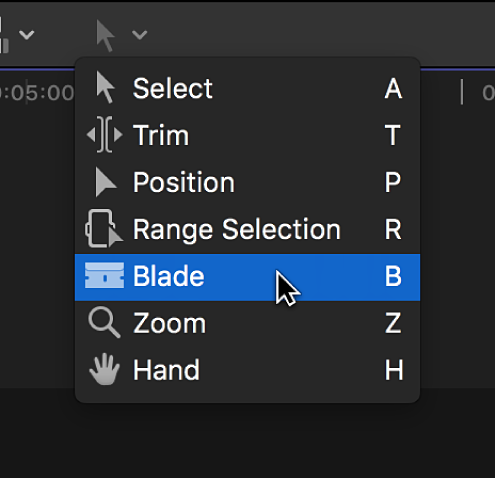
Task: Click the left toolbar clip icon
Action: click(x=4, y=35)
